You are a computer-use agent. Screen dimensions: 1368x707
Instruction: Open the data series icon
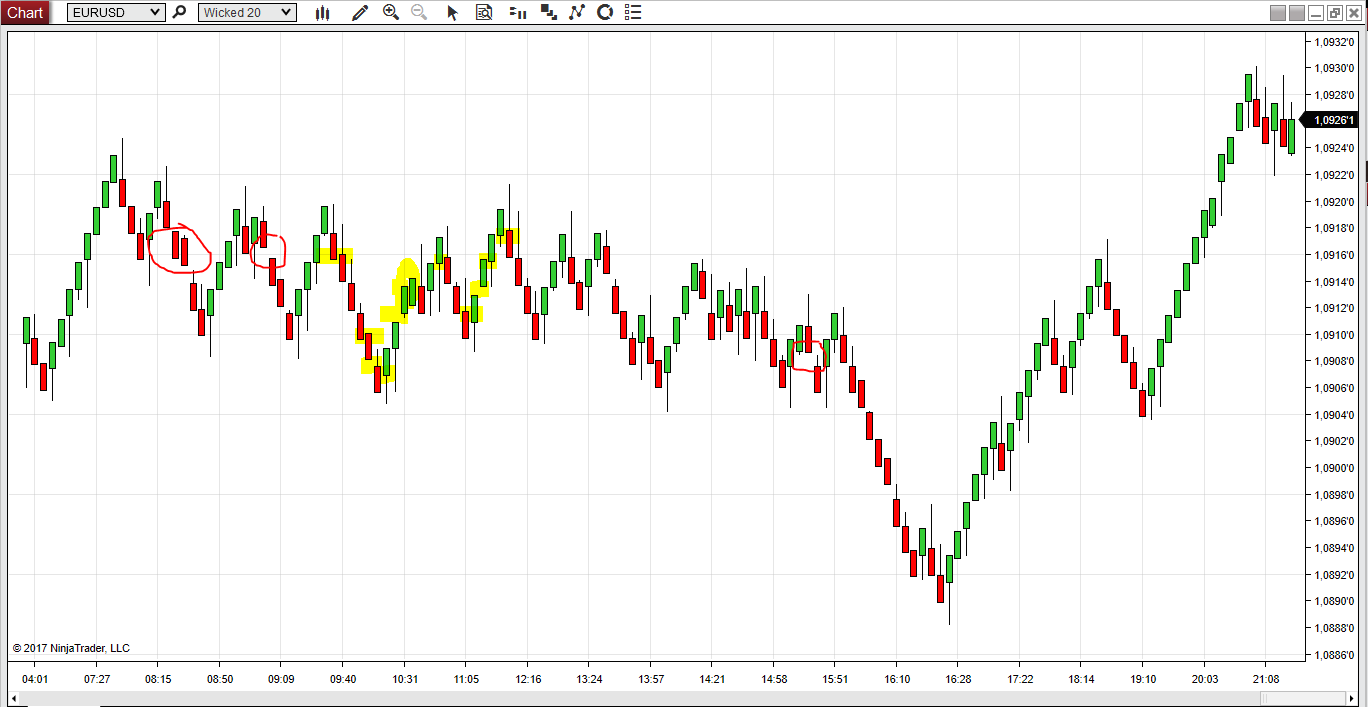click(548, 13)
